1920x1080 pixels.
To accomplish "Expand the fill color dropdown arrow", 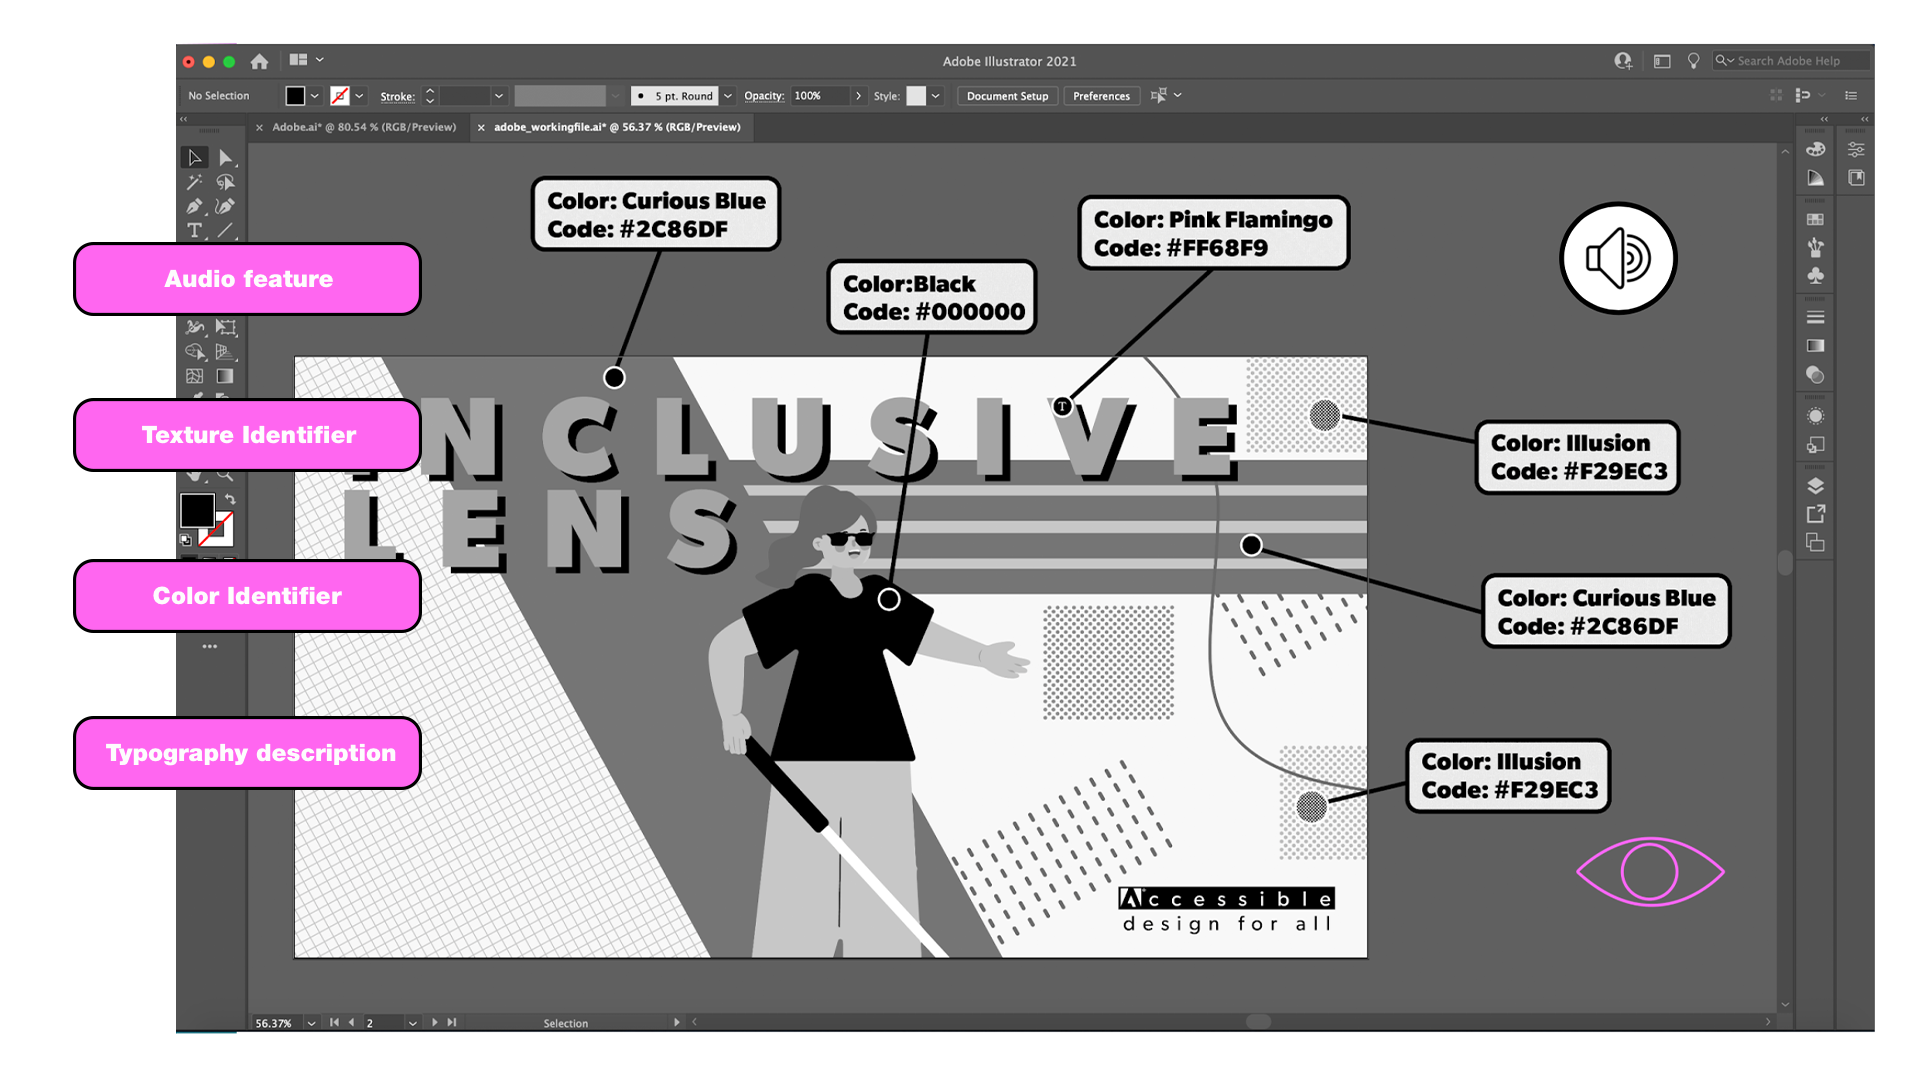I will (315, 96).
